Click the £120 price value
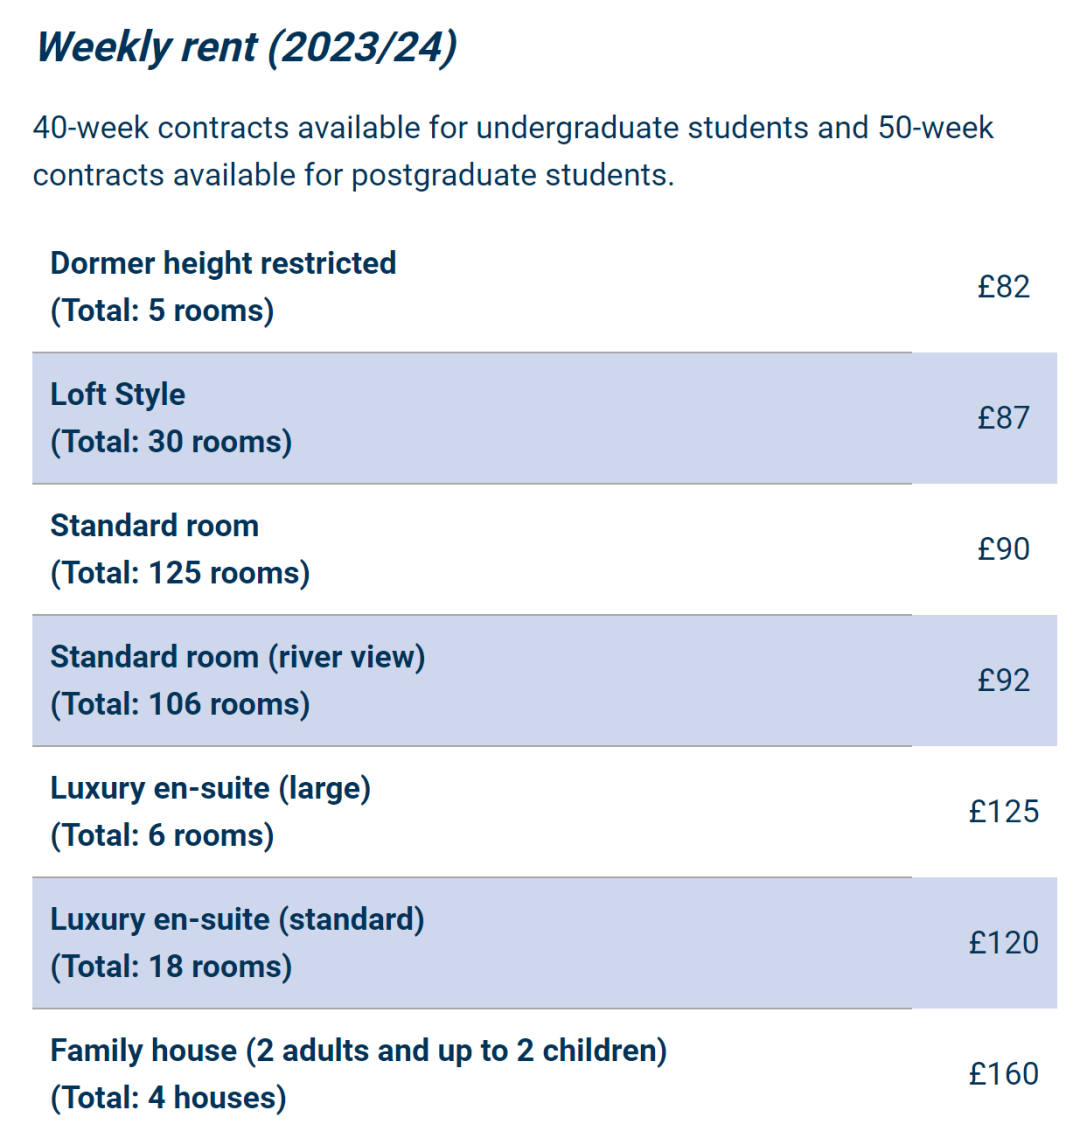Screen dimensions: 1080x1138 click(1004, 943)
